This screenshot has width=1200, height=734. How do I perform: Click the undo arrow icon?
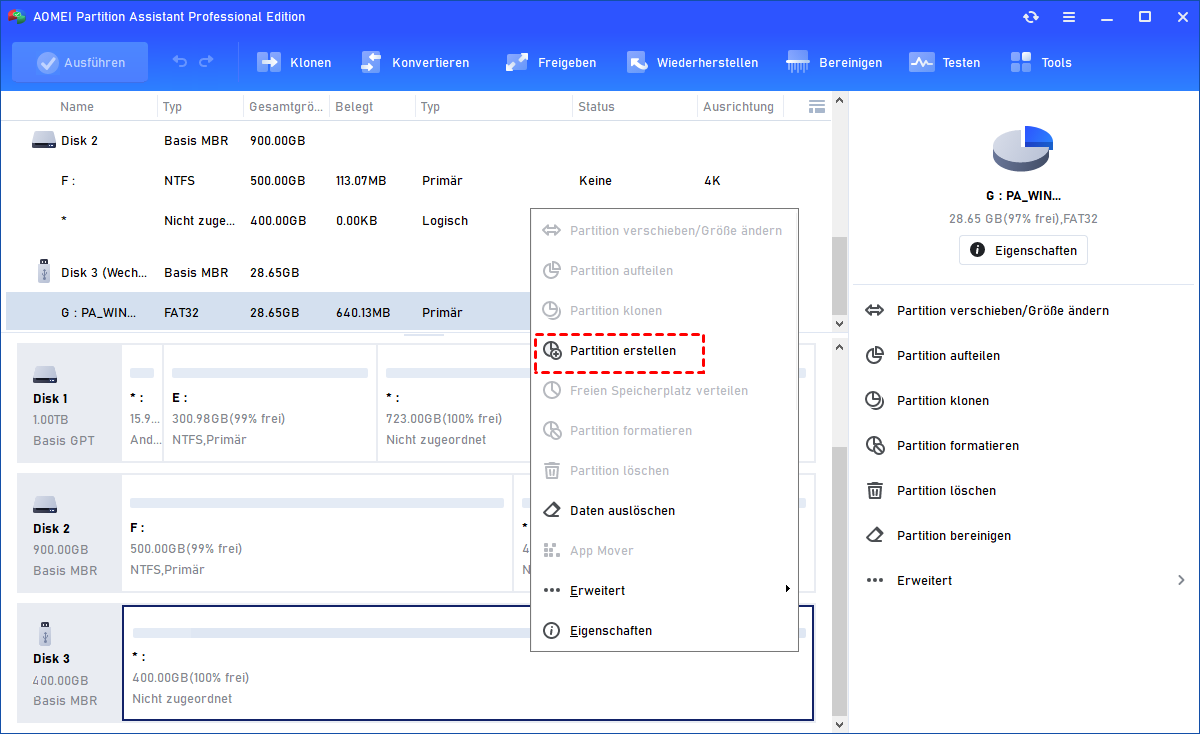pyautogui.click(x=180, y=62)
